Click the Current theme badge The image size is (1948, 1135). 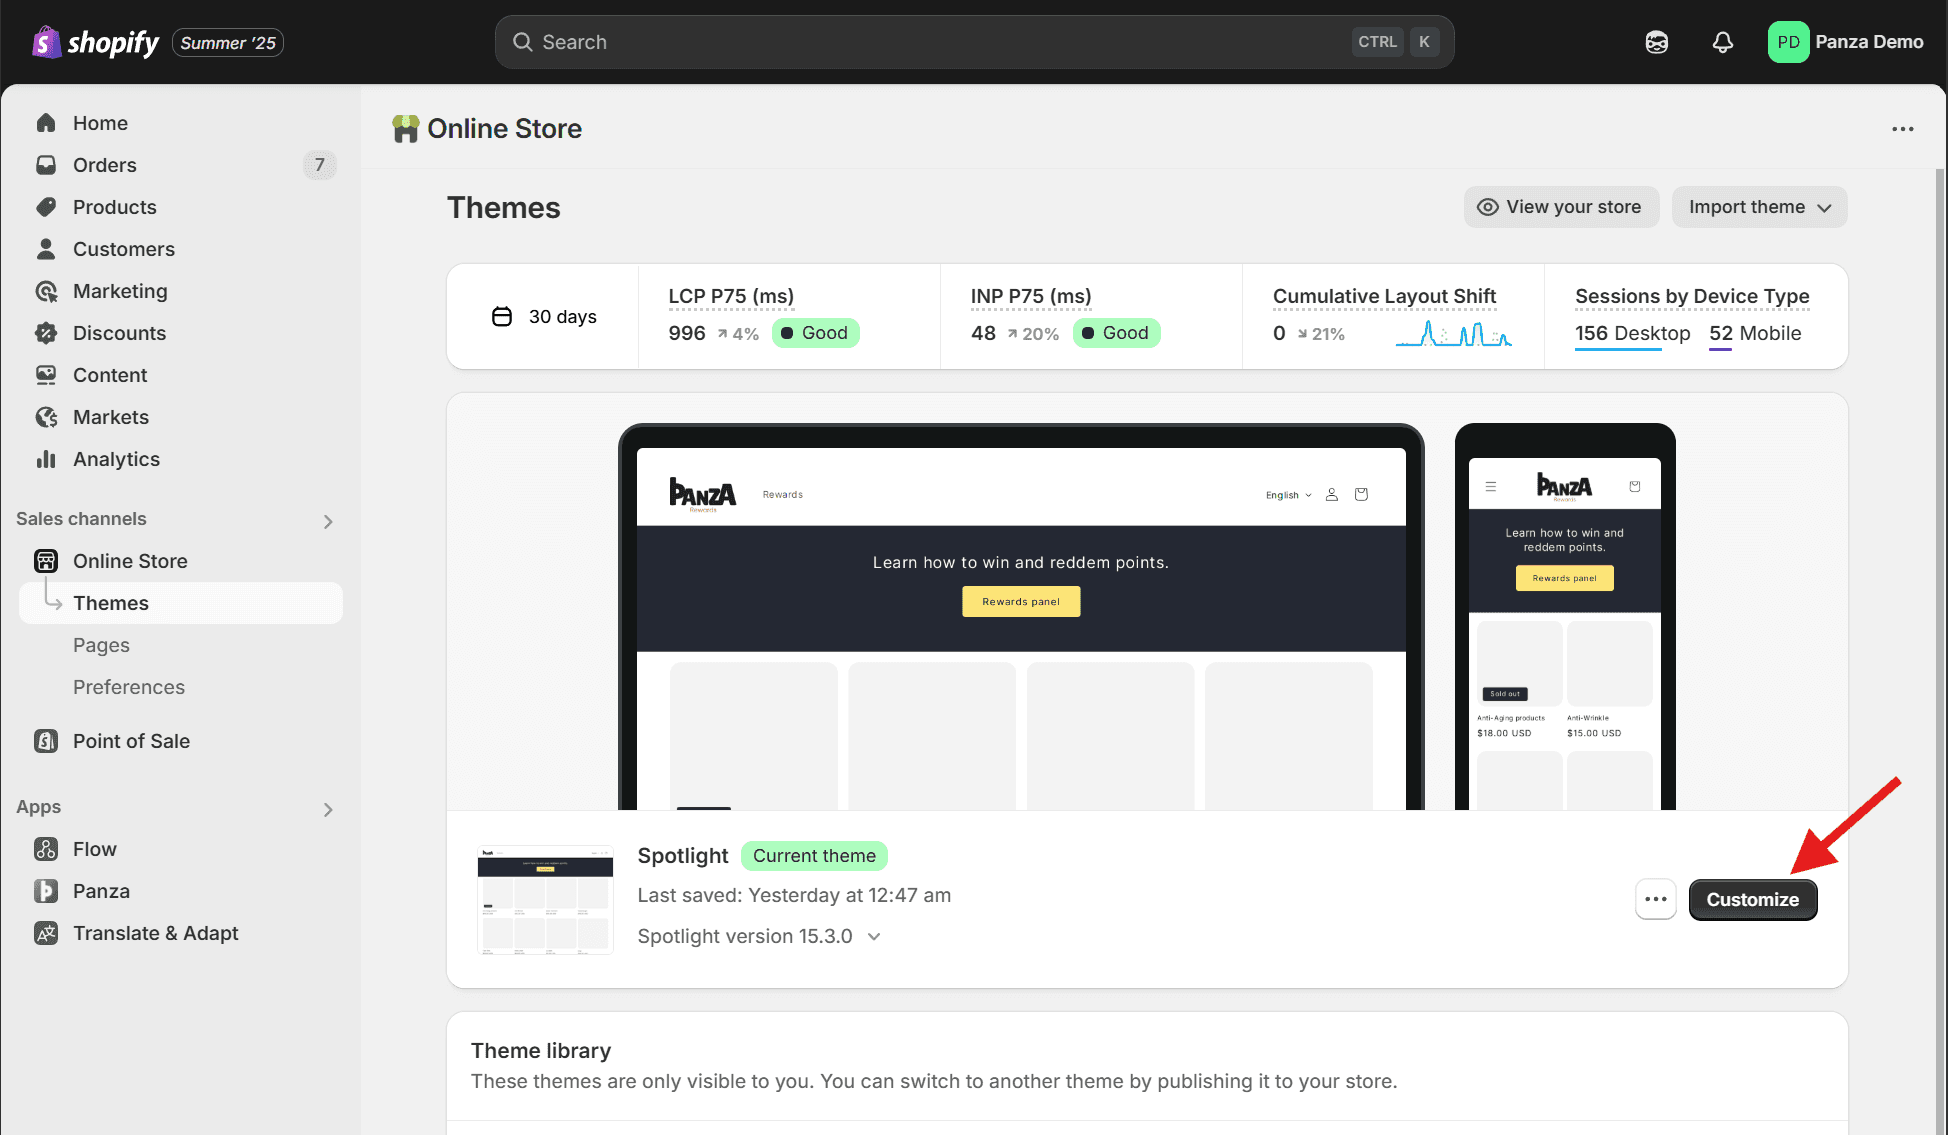(814, 856)
